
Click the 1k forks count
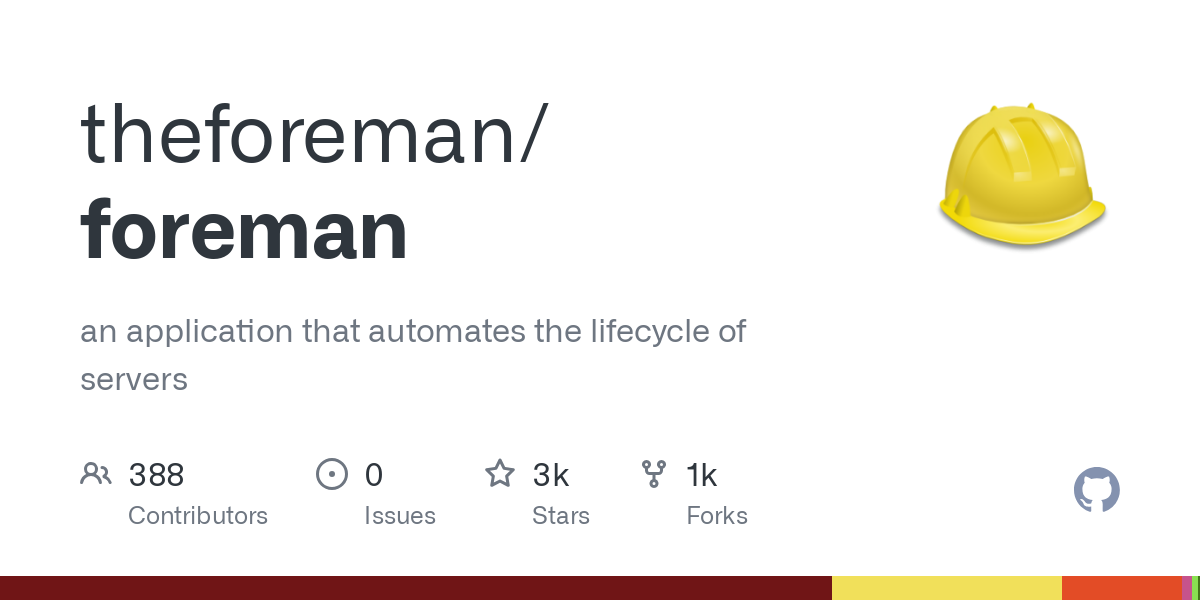[702, 475]
